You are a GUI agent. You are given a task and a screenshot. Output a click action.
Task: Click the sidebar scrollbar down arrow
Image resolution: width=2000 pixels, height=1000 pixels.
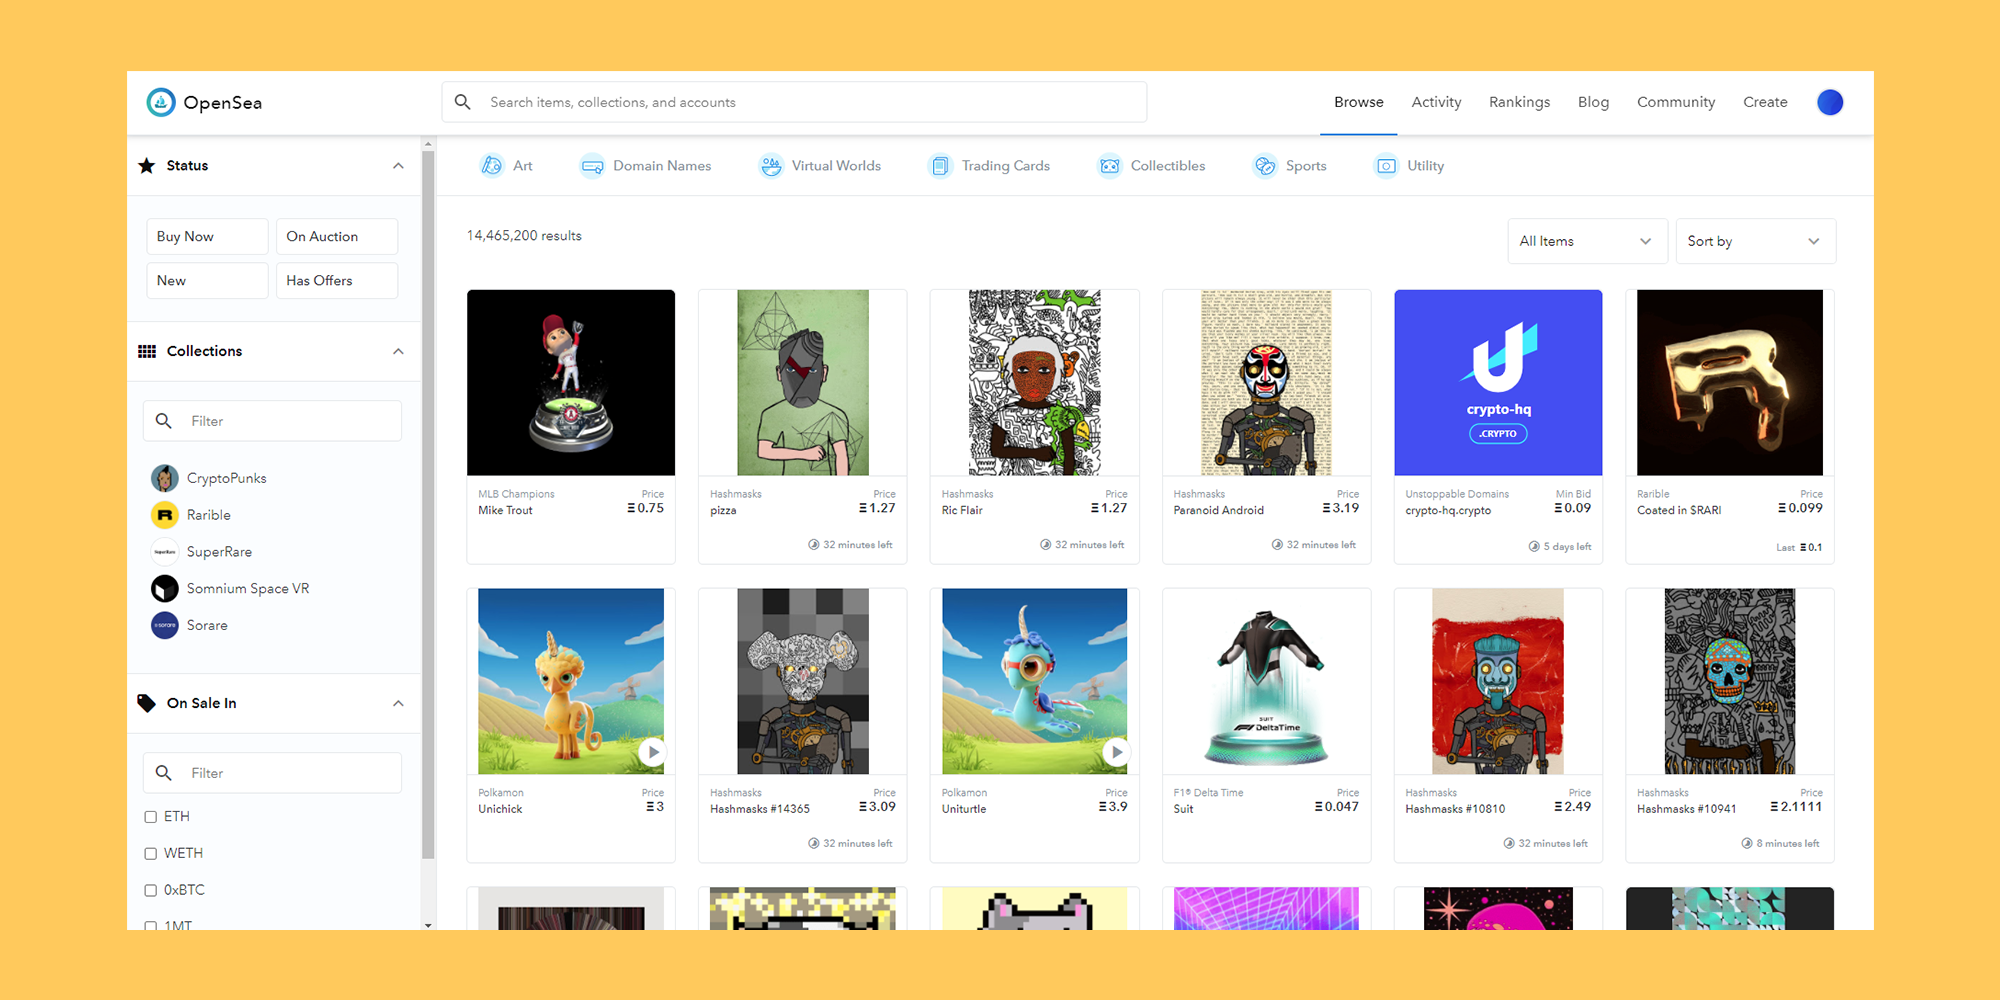click(x=428, y=925)
